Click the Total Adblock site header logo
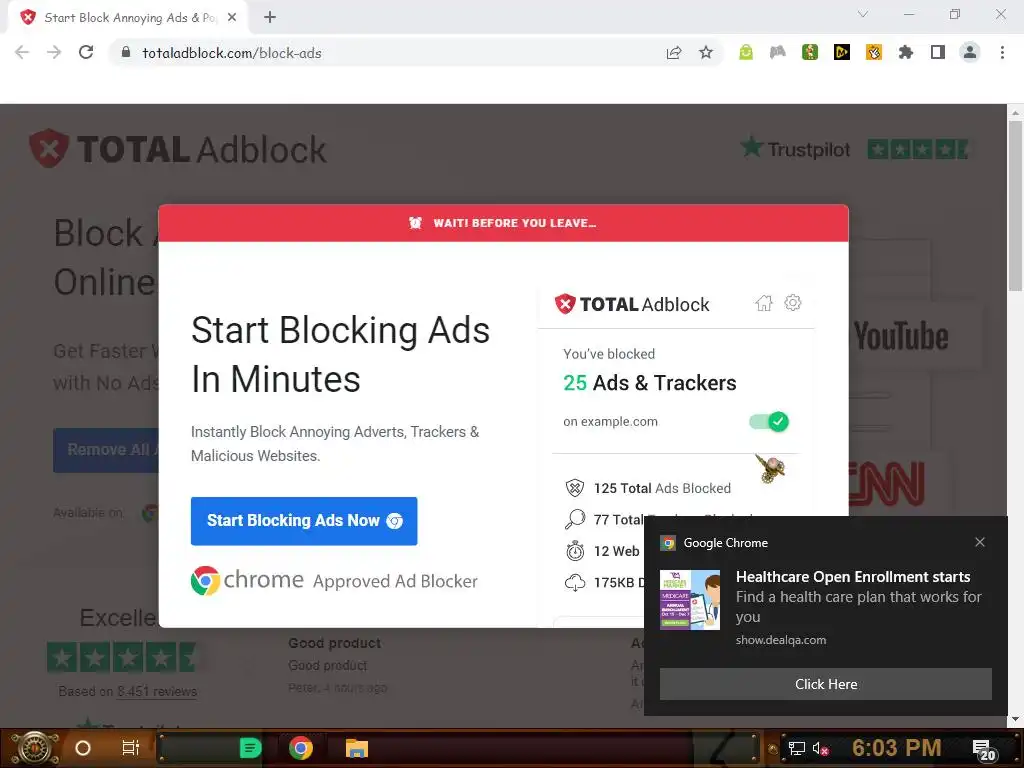Viewport: 1024px width, 768px height. tap(178, 149)
